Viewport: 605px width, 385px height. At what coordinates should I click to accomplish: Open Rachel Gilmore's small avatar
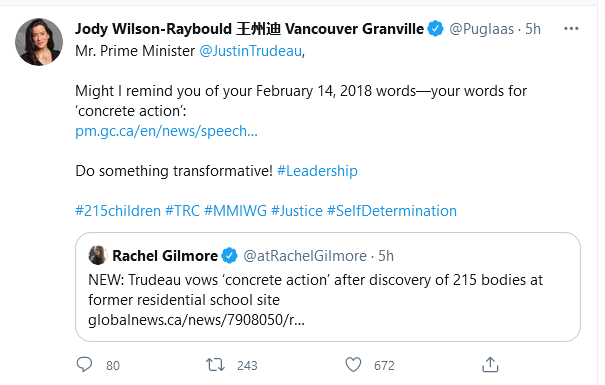98,255
